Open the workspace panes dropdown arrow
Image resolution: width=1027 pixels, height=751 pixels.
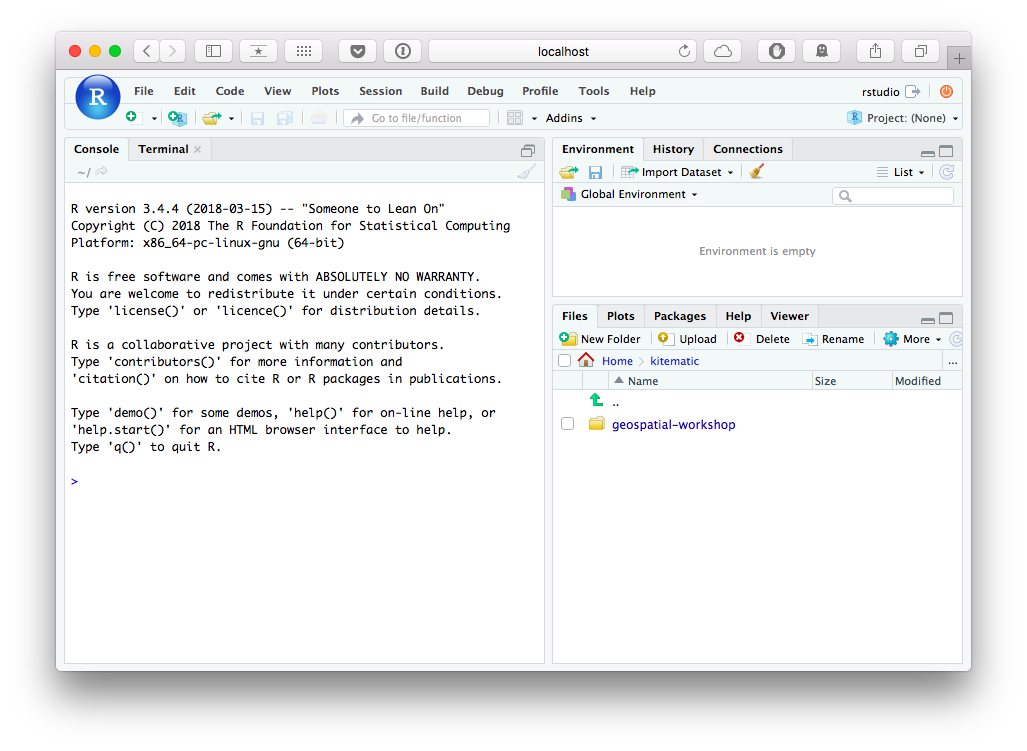click(534, 119)
